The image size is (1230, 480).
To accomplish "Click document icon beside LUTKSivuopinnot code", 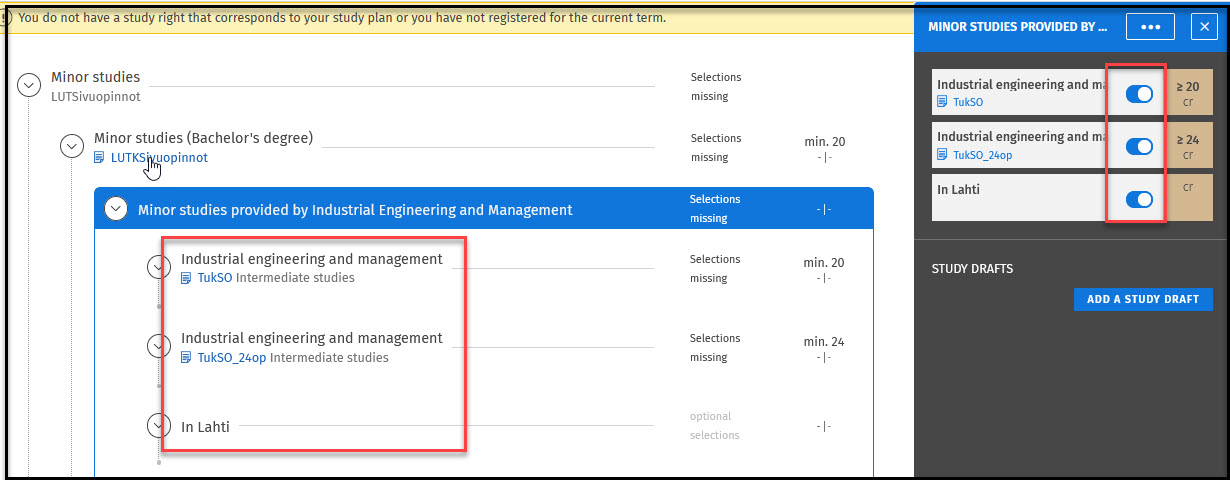I will point(100,158).
